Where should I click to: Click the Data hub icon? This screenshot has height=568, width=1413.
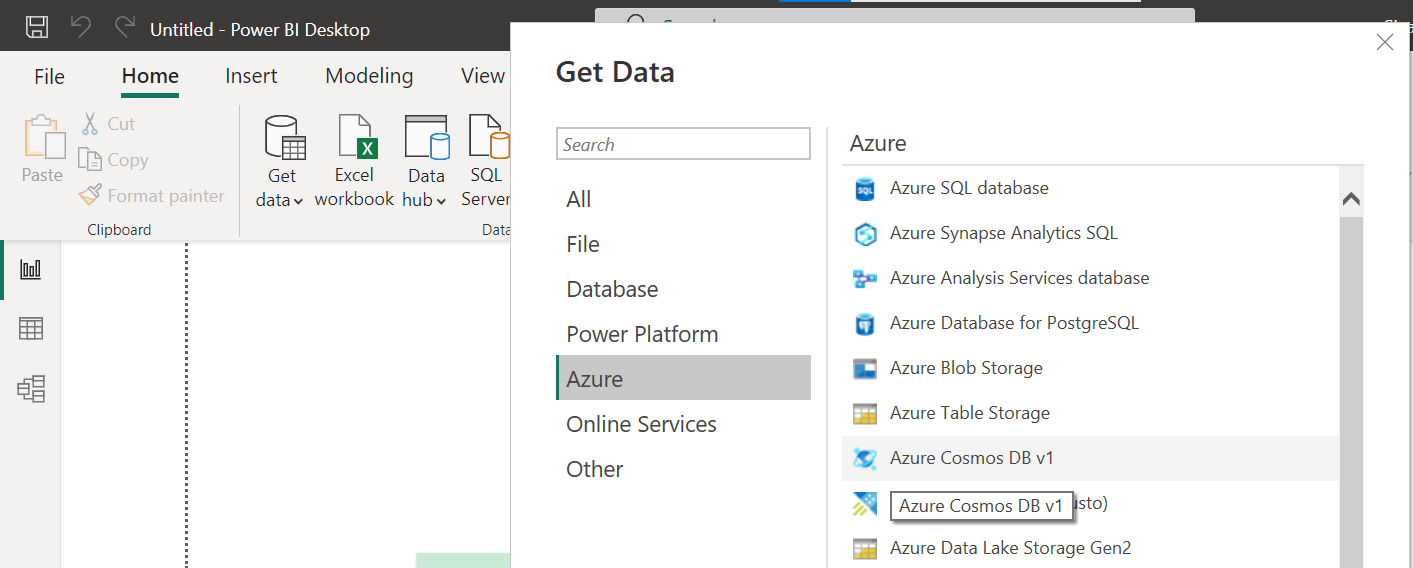click(x=426, y=138)
